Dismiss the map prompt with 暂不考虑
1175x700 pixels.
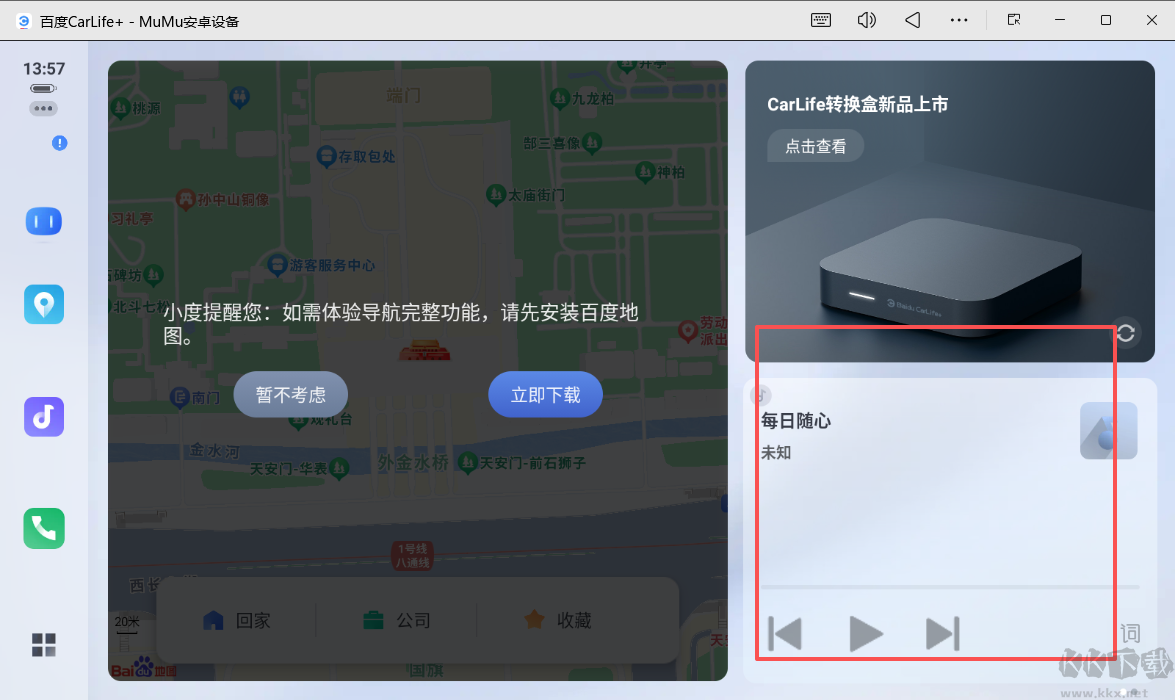point(290,394)
